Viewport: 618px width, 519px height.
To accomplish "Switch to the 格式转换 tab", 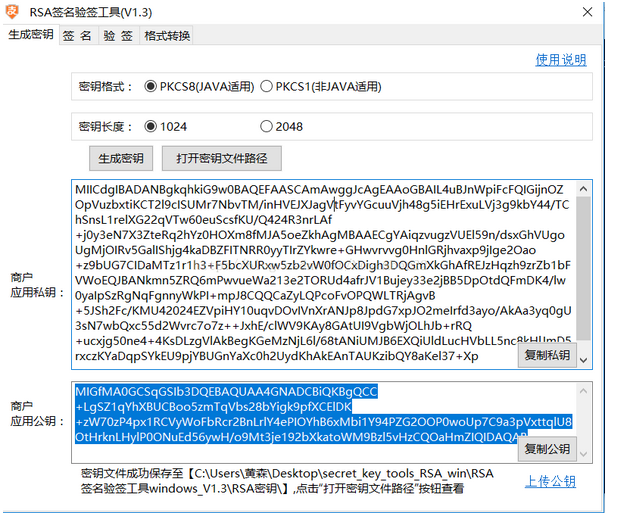I will [x=167, y=35].
